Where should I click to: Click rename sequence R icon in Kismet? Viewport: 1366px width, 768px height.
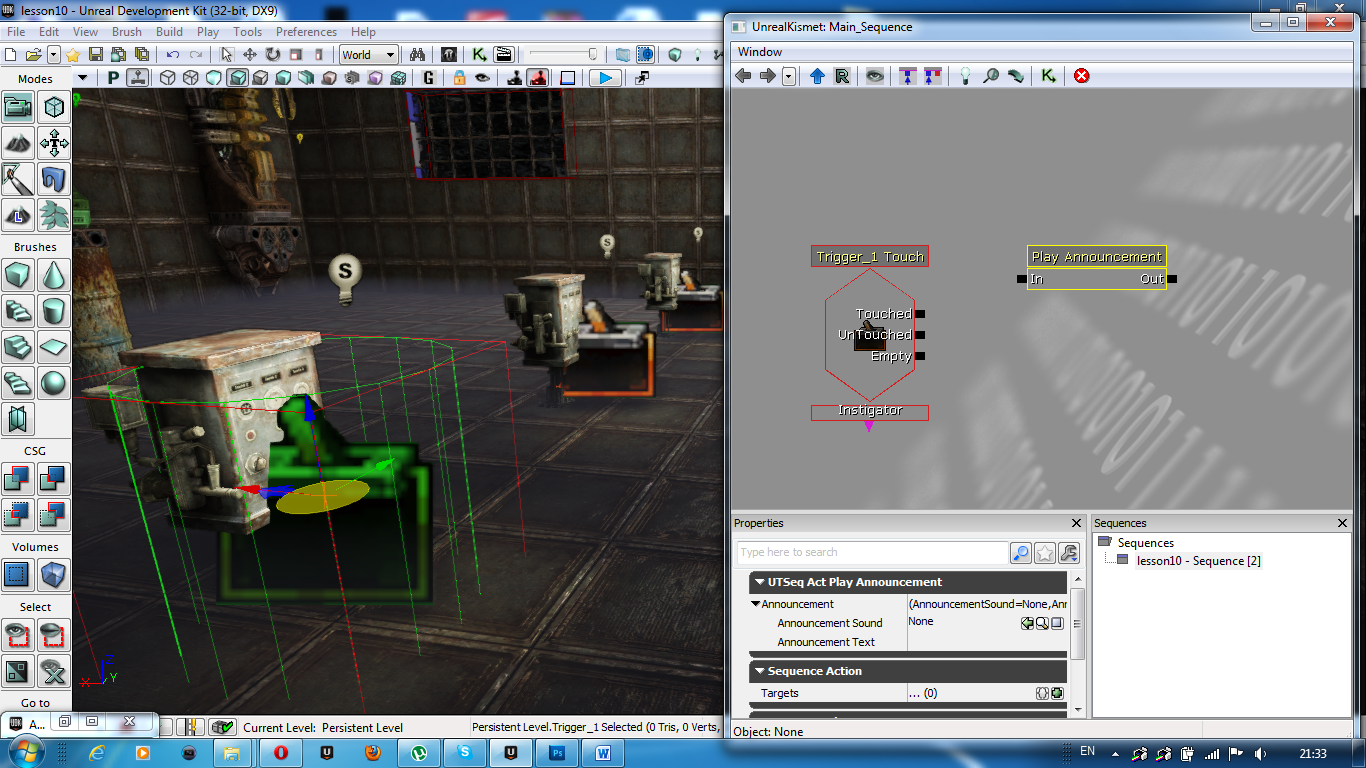pos(842,76)
